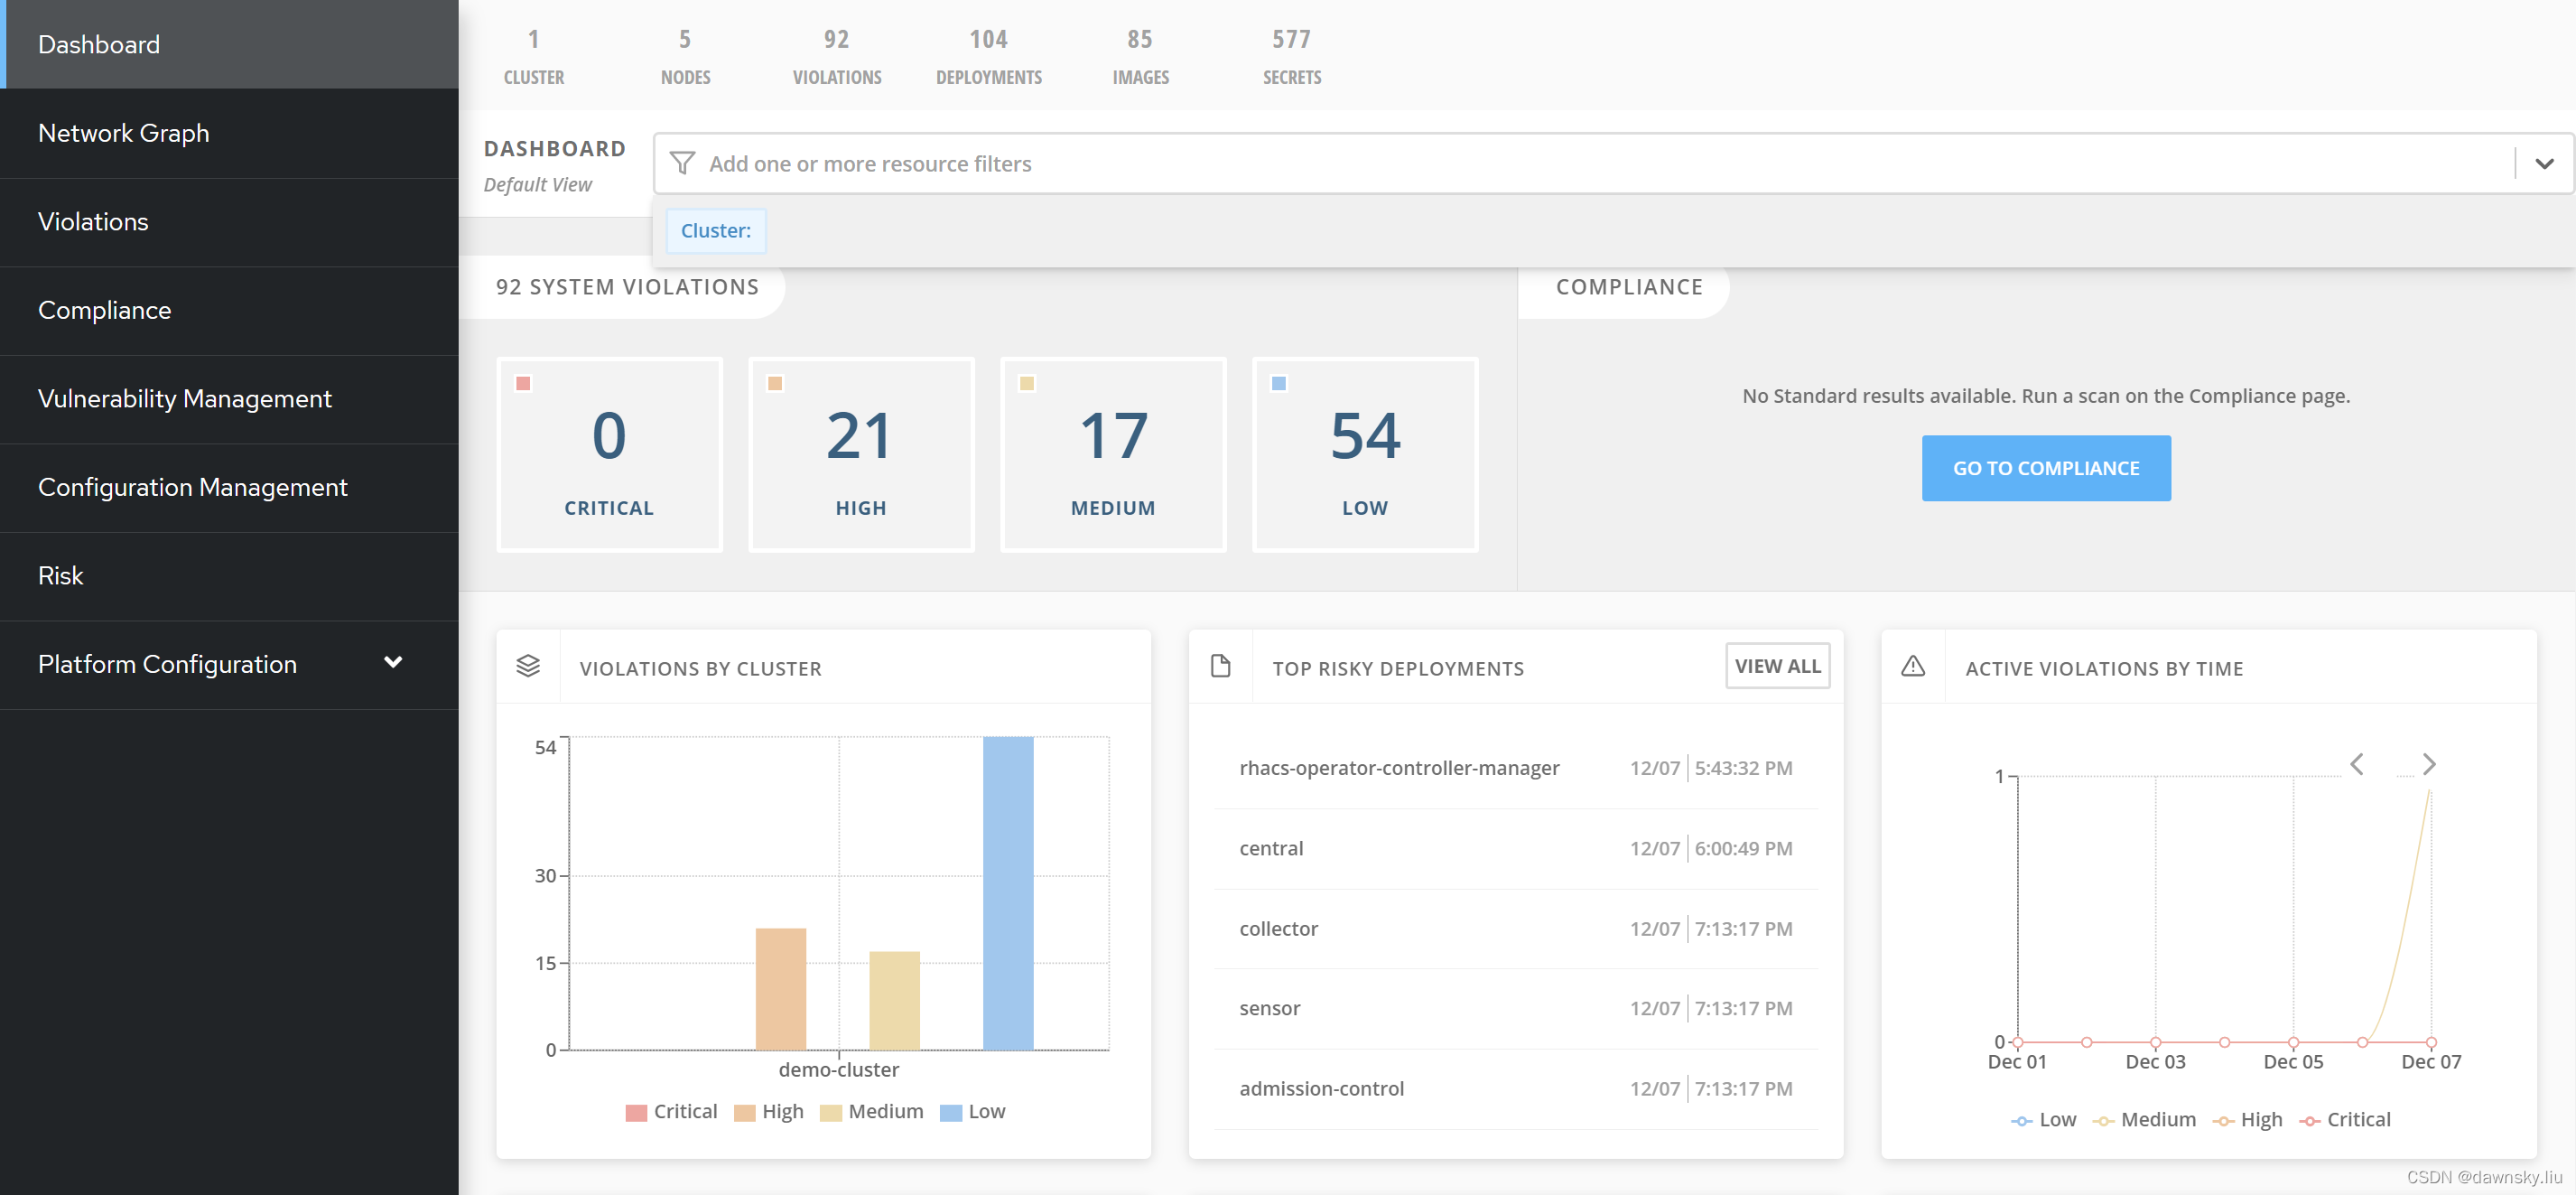Screen dimensions: 2576x1195
Task: Click the High bar in cluster chart
Action: coord(780,989)
